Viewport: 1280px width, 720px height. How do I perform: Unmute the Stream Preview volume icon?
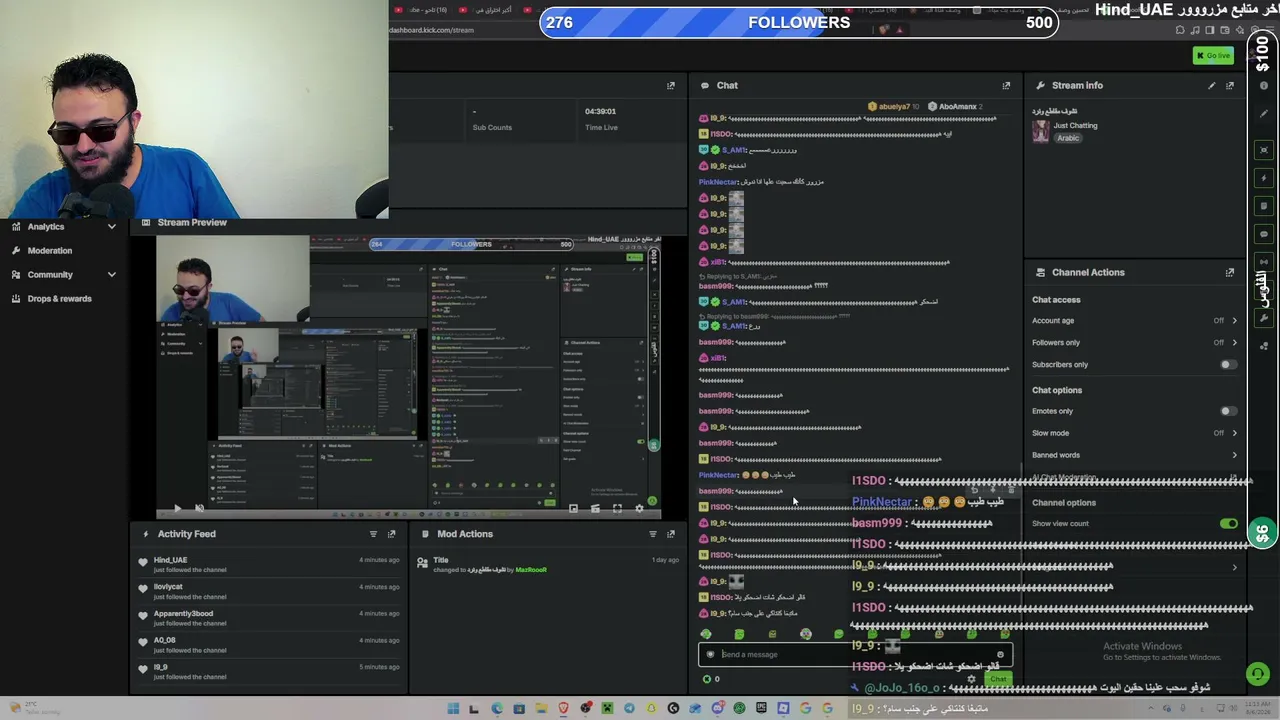click(x=200, y=508)
